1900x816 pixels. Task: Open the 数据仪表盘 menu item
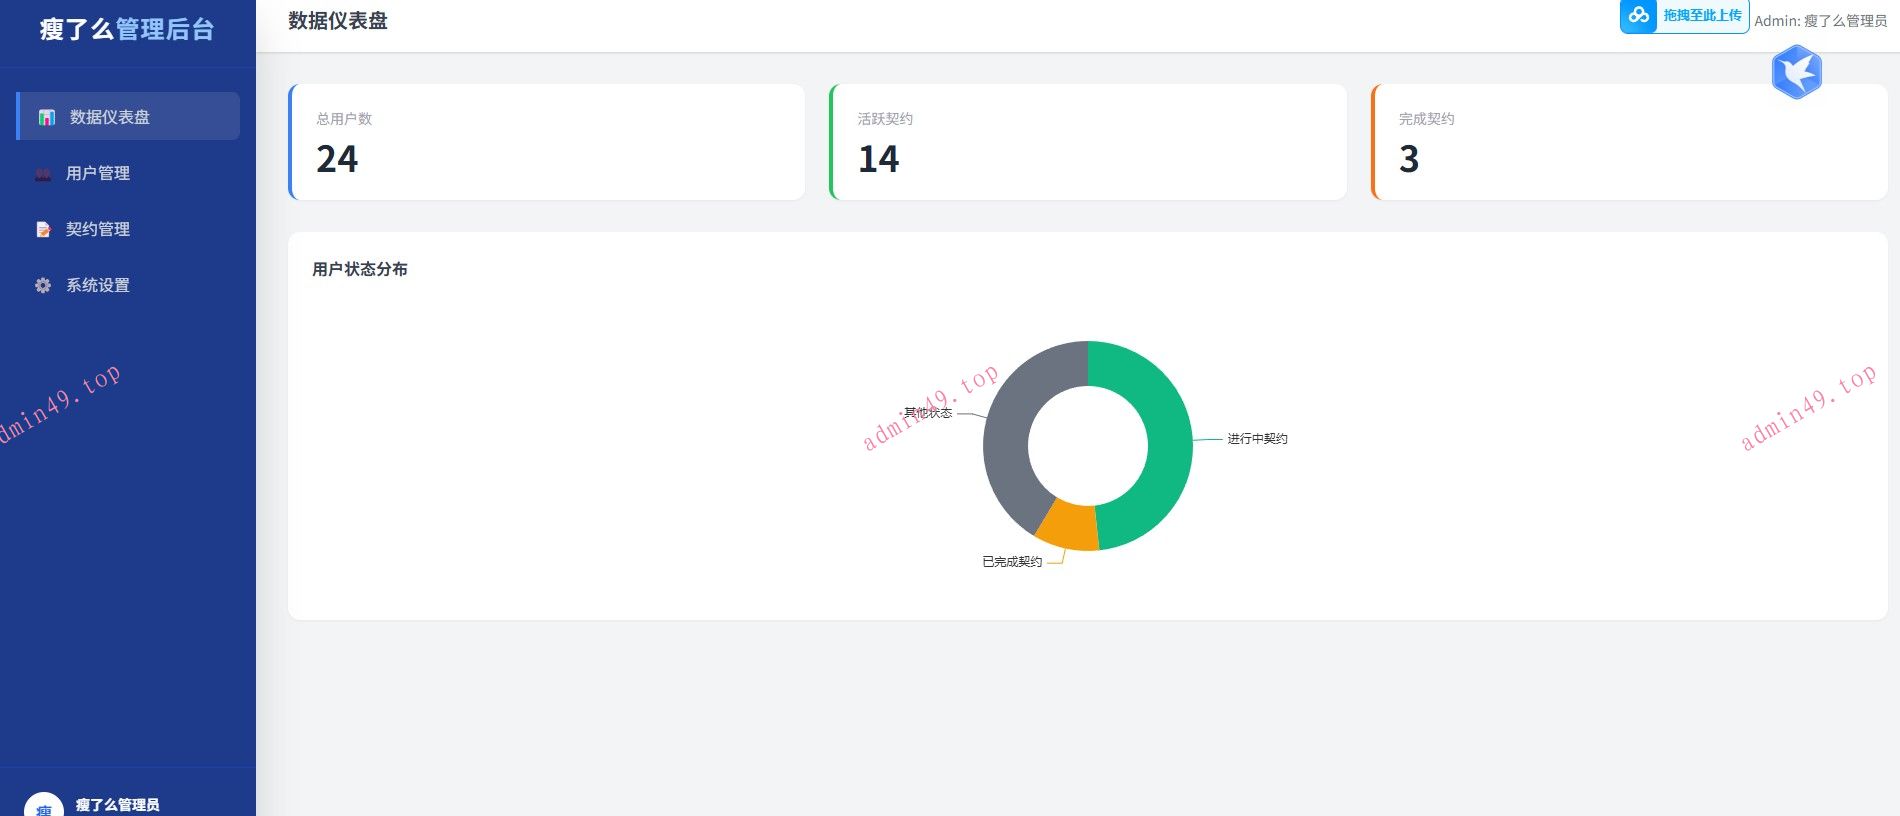pyautogui.click(x=110, y=117)
